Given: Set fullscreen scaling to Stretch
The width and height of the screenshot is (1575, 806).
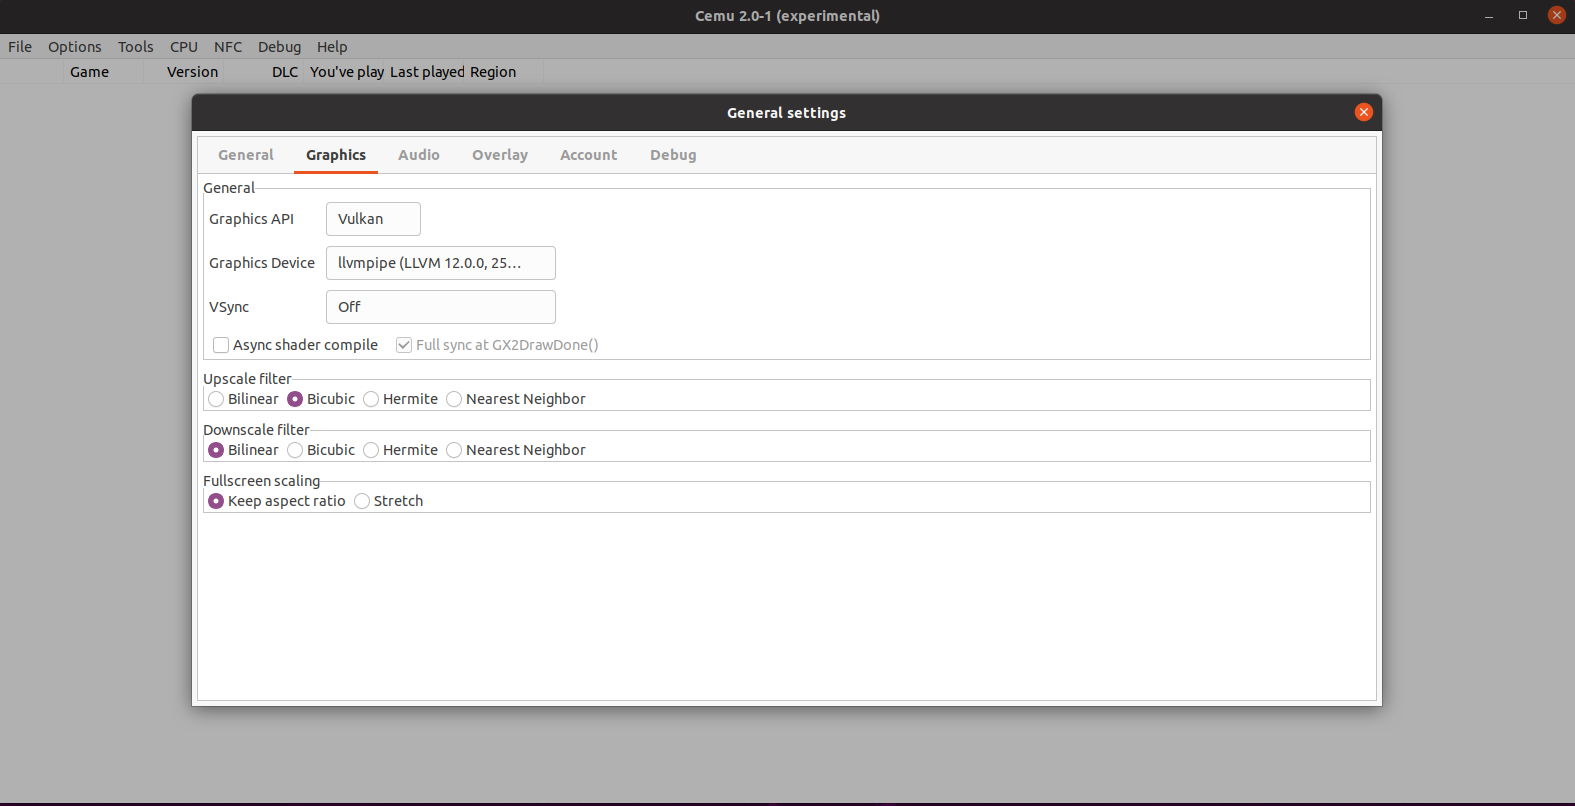Looking at the screenshot, I should coord(362,501).
